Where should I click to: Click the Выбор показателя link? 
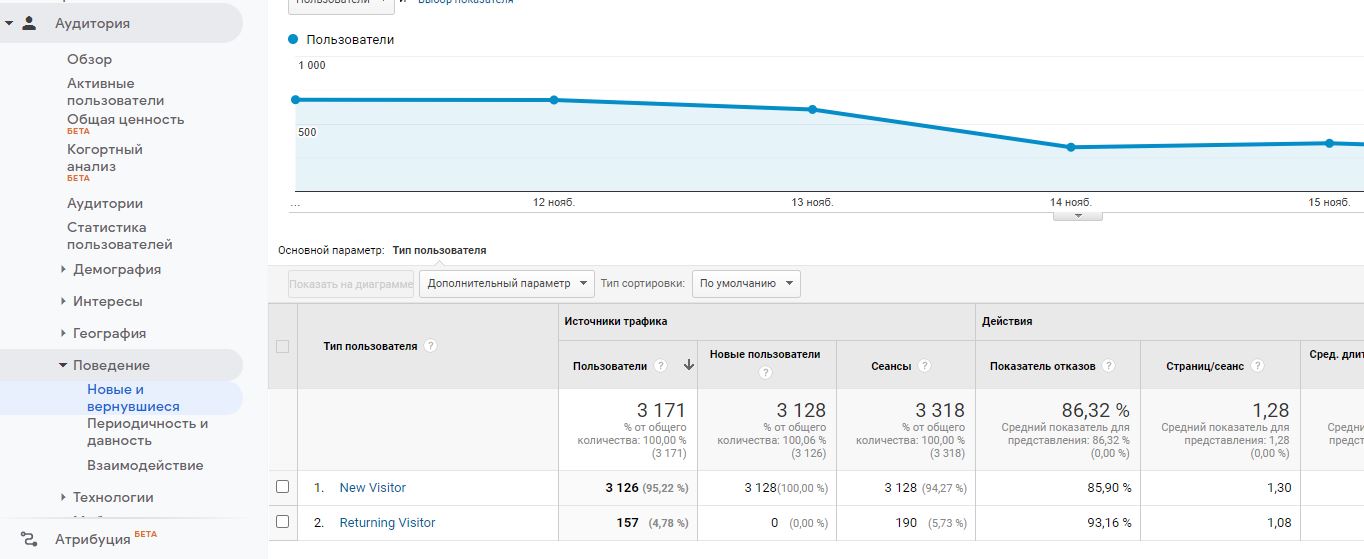(466, 2)
